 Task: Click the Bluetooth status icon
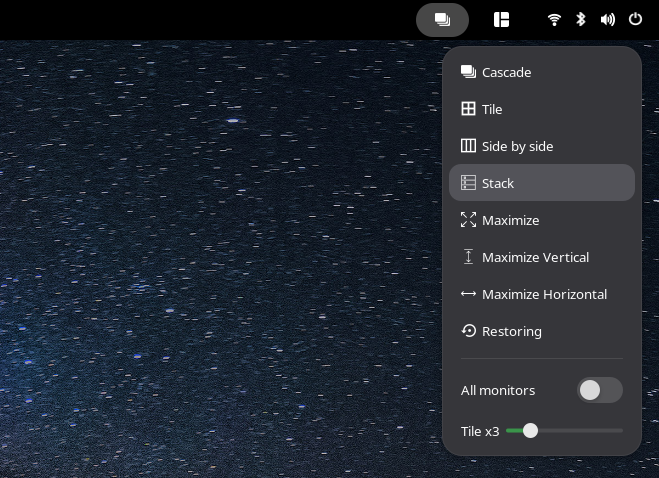point(581,19)
